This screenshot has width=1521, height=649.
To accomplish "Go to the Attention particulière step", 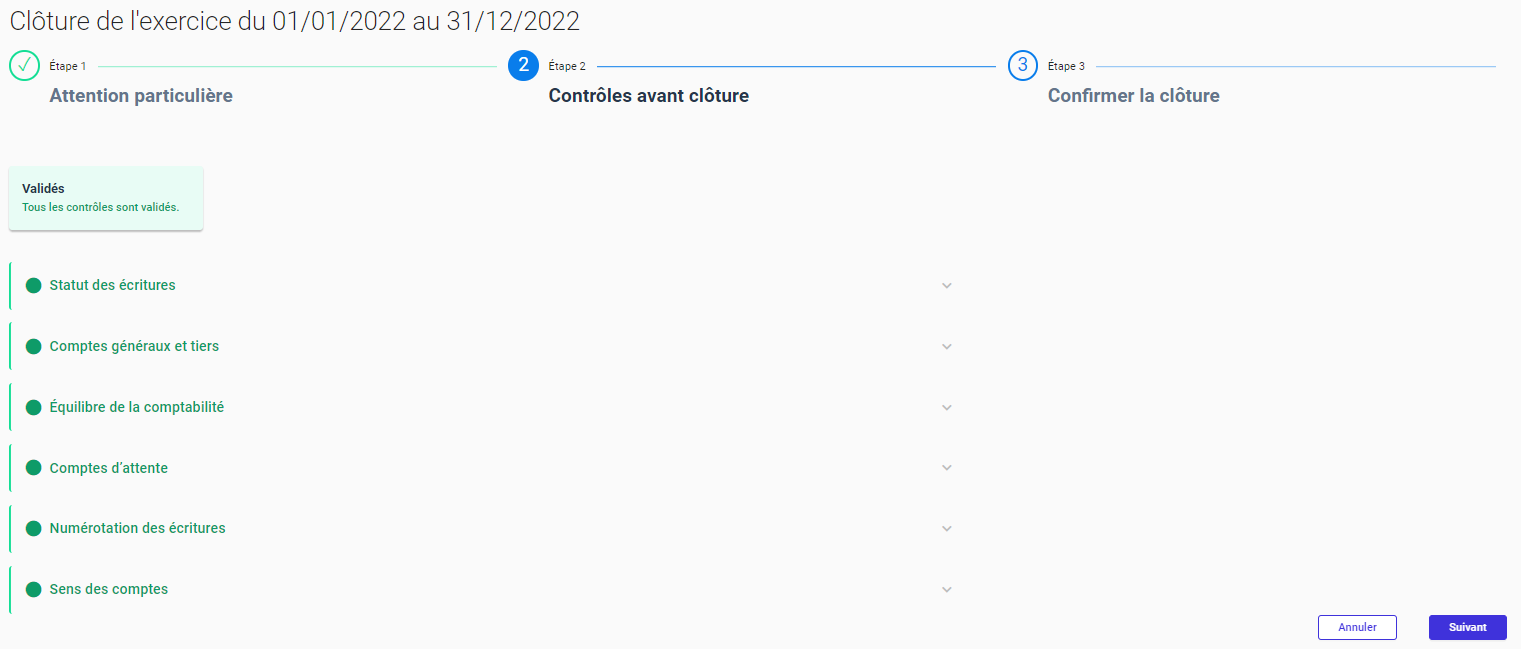I will click(141, 96).
